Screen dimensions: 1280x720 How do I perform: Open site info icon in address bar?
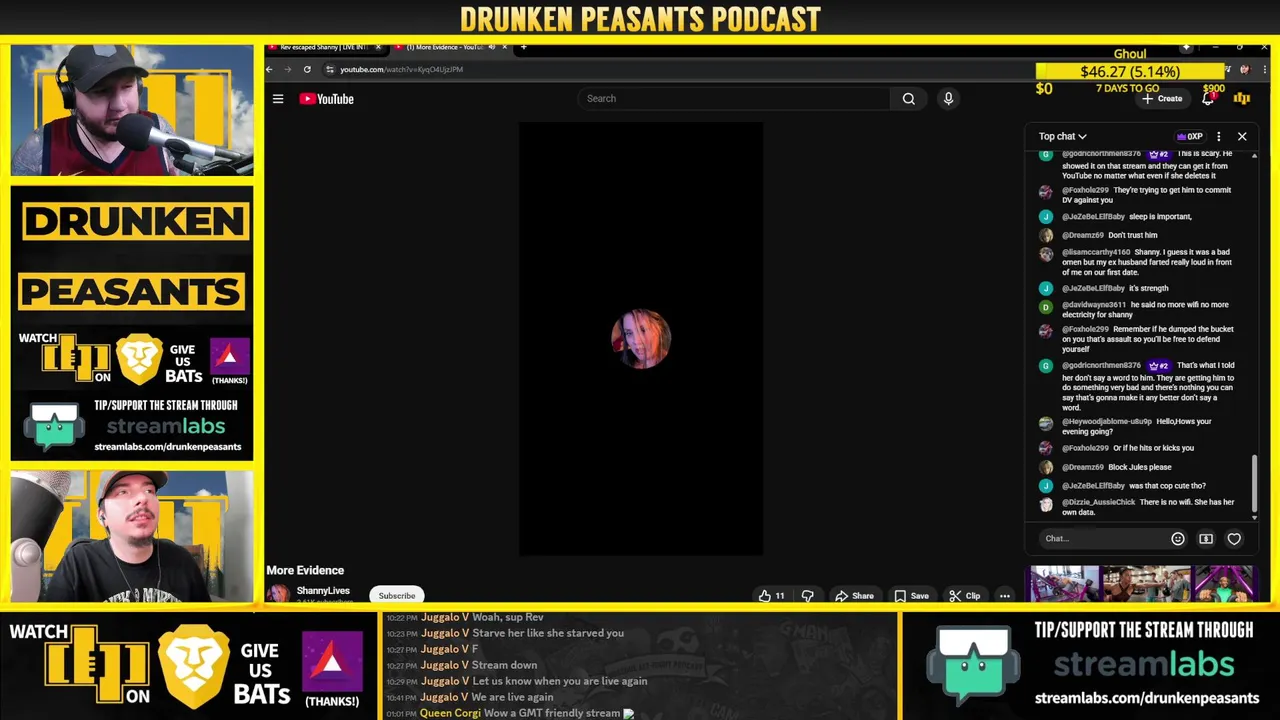click(330, 69)
